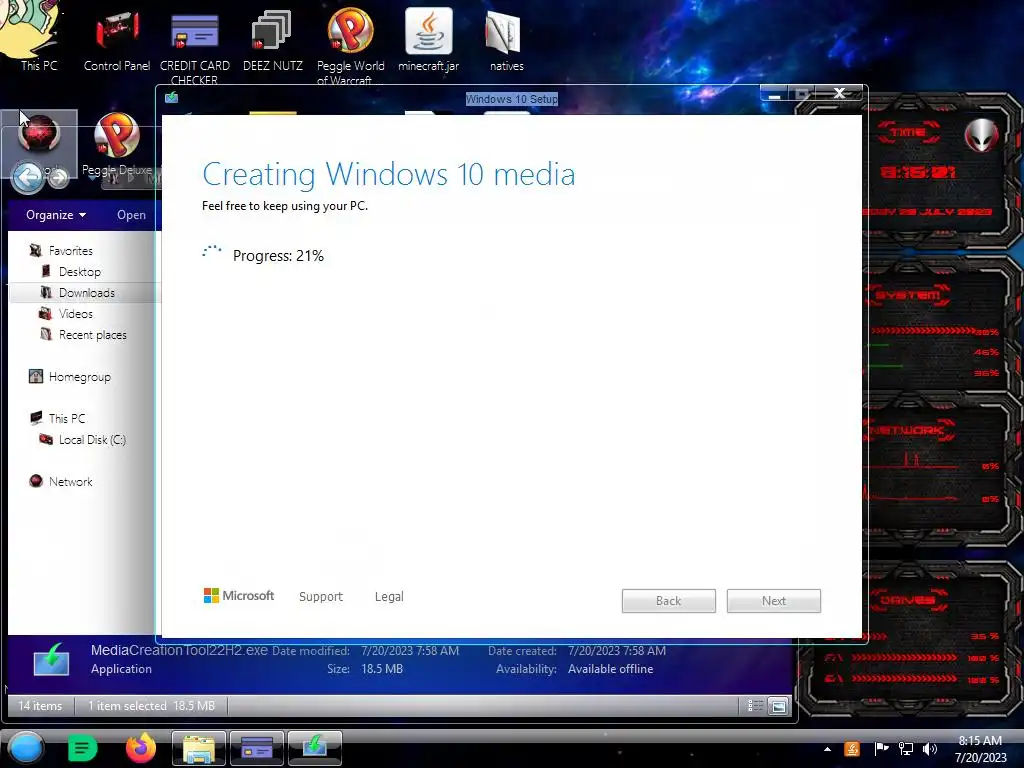Open the DEEZ NUTZ desktop shortcut
Image resolution: width=1024 pixels, height=768 pixels.
tap(272, 40)
